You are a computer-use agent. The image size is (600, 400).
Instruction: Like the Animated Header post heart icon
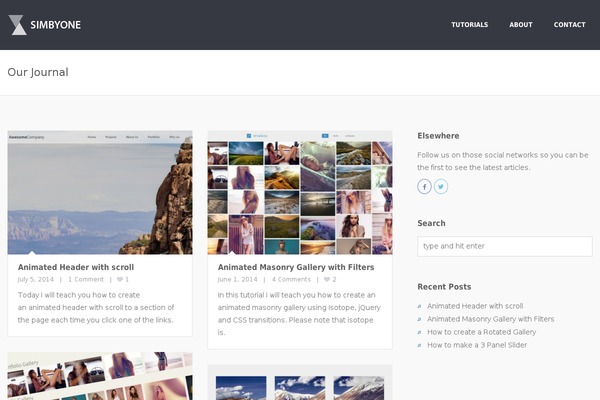point(120,279)
